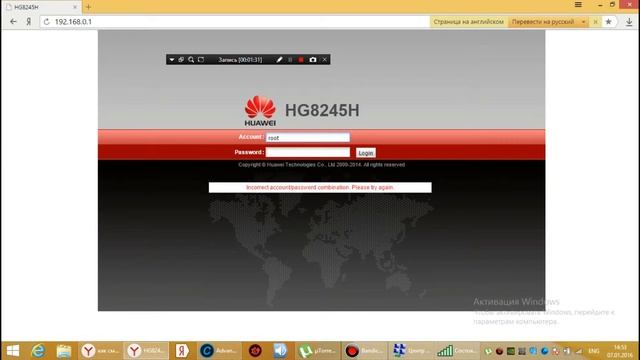The width and height of the screenshot is (640, 360).
Task: Click the 'Перевести на русский' translate button
Action: 543,22
